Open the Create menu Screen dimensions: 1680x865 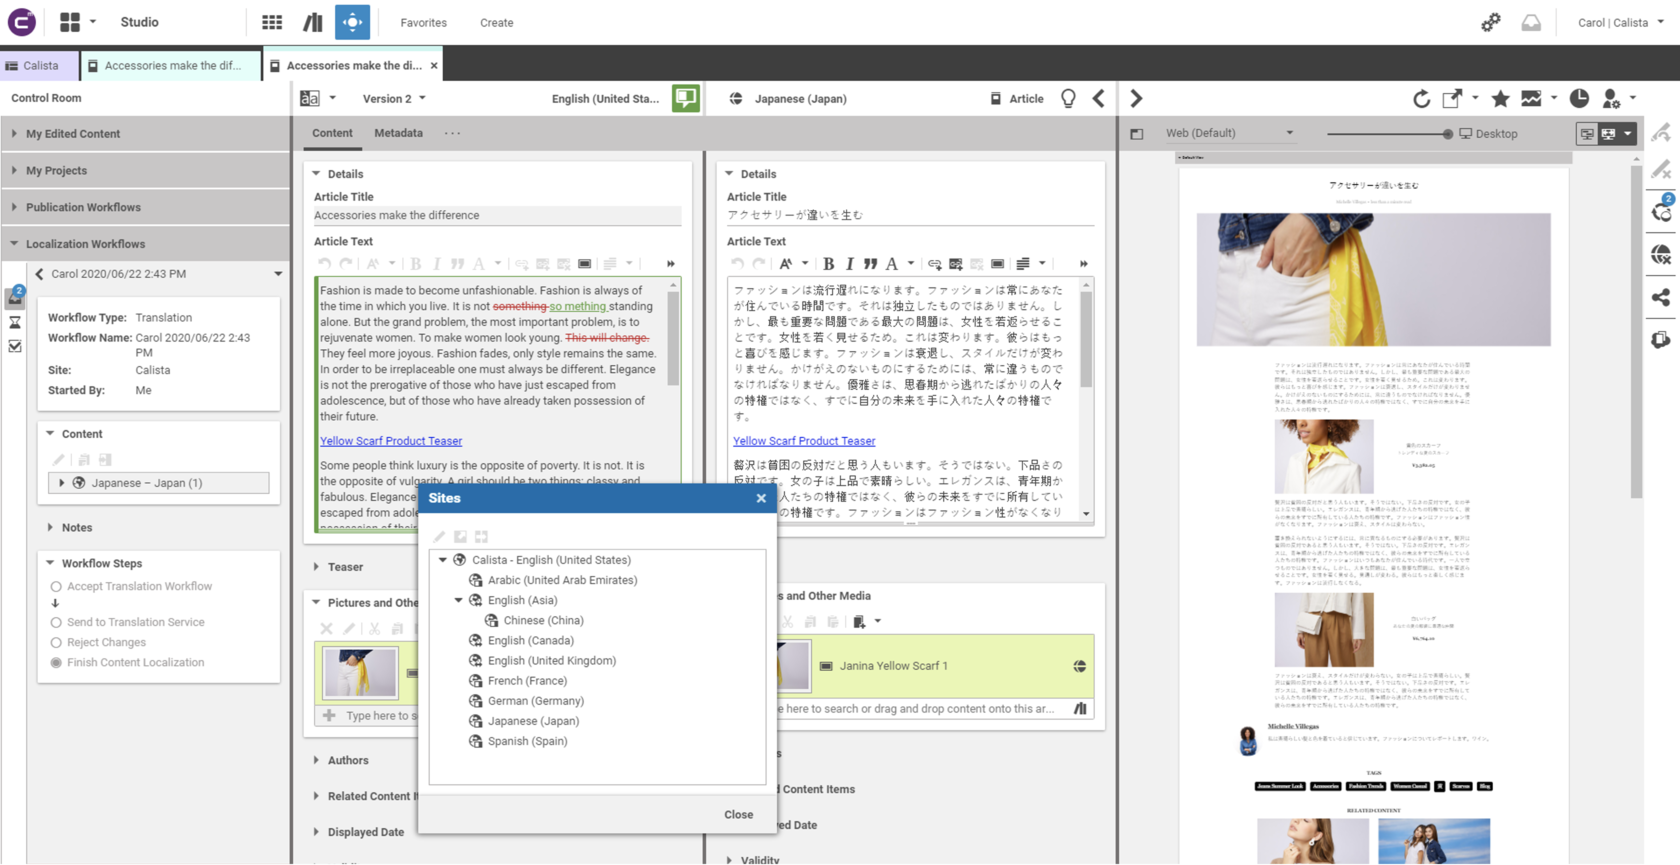pyautogui.click(x=496, y=22)
